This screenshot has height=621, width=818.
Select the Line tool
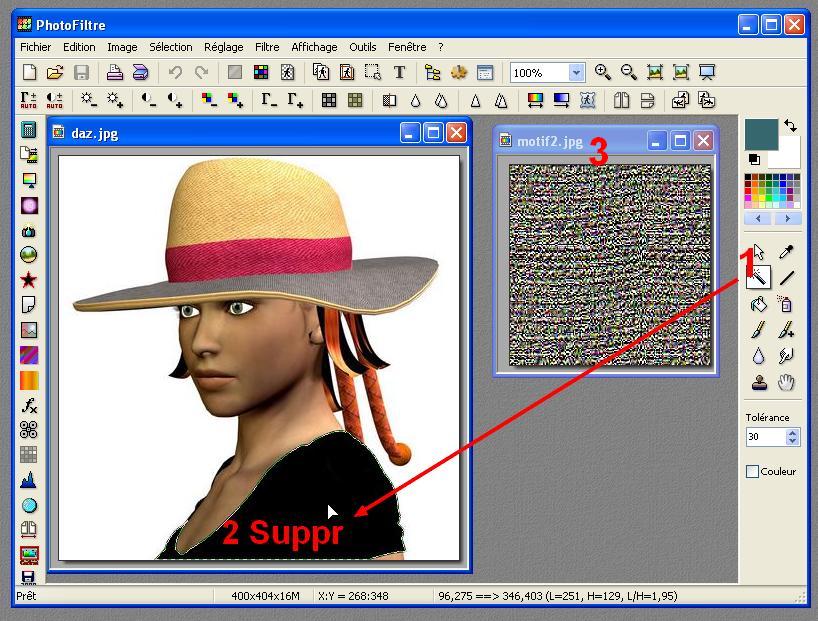point(786,278)
